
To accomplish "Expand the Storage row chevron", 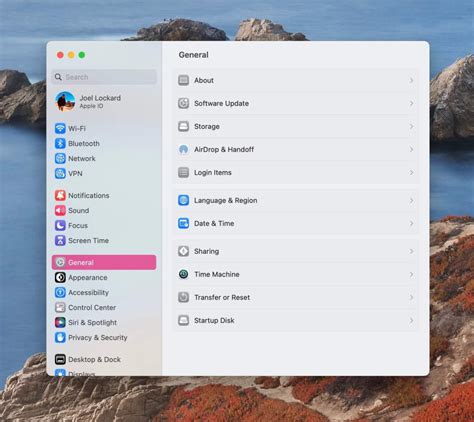I will [x=411, y=126].
